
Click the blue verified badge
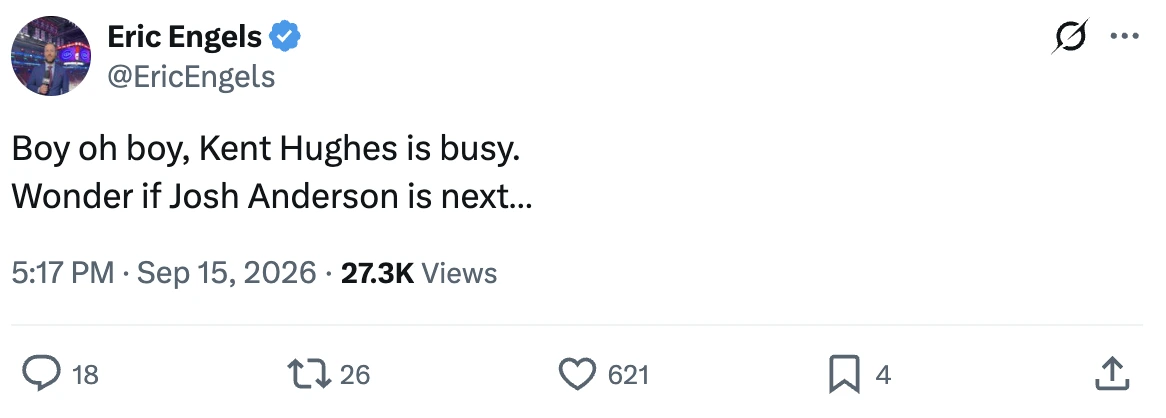coord(285,36)
